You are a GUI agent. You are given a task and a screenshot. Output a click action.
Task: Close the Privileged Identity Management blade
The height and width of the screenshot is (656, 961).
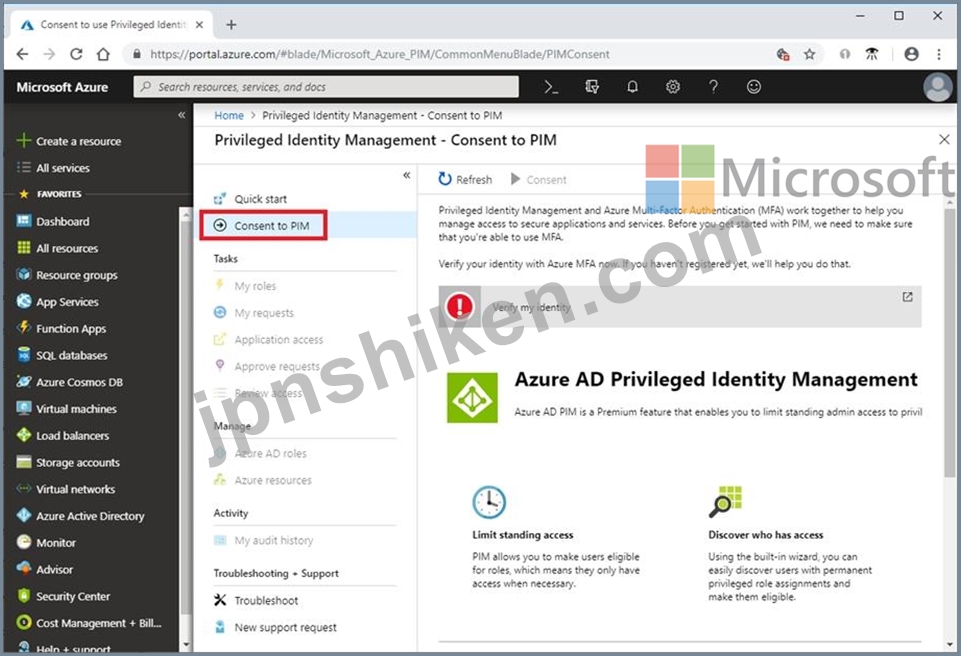tap(944, 140)
